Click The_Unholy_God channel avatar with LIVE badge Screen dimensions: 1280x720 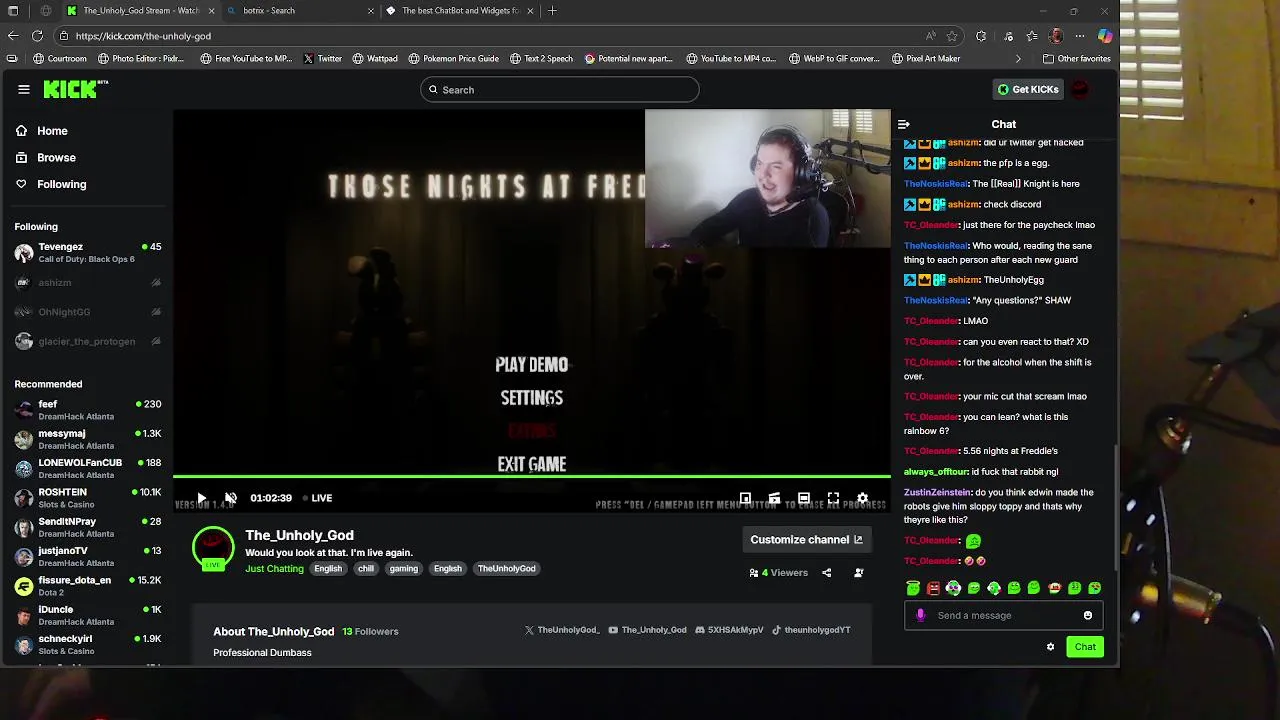coord(212,547)
